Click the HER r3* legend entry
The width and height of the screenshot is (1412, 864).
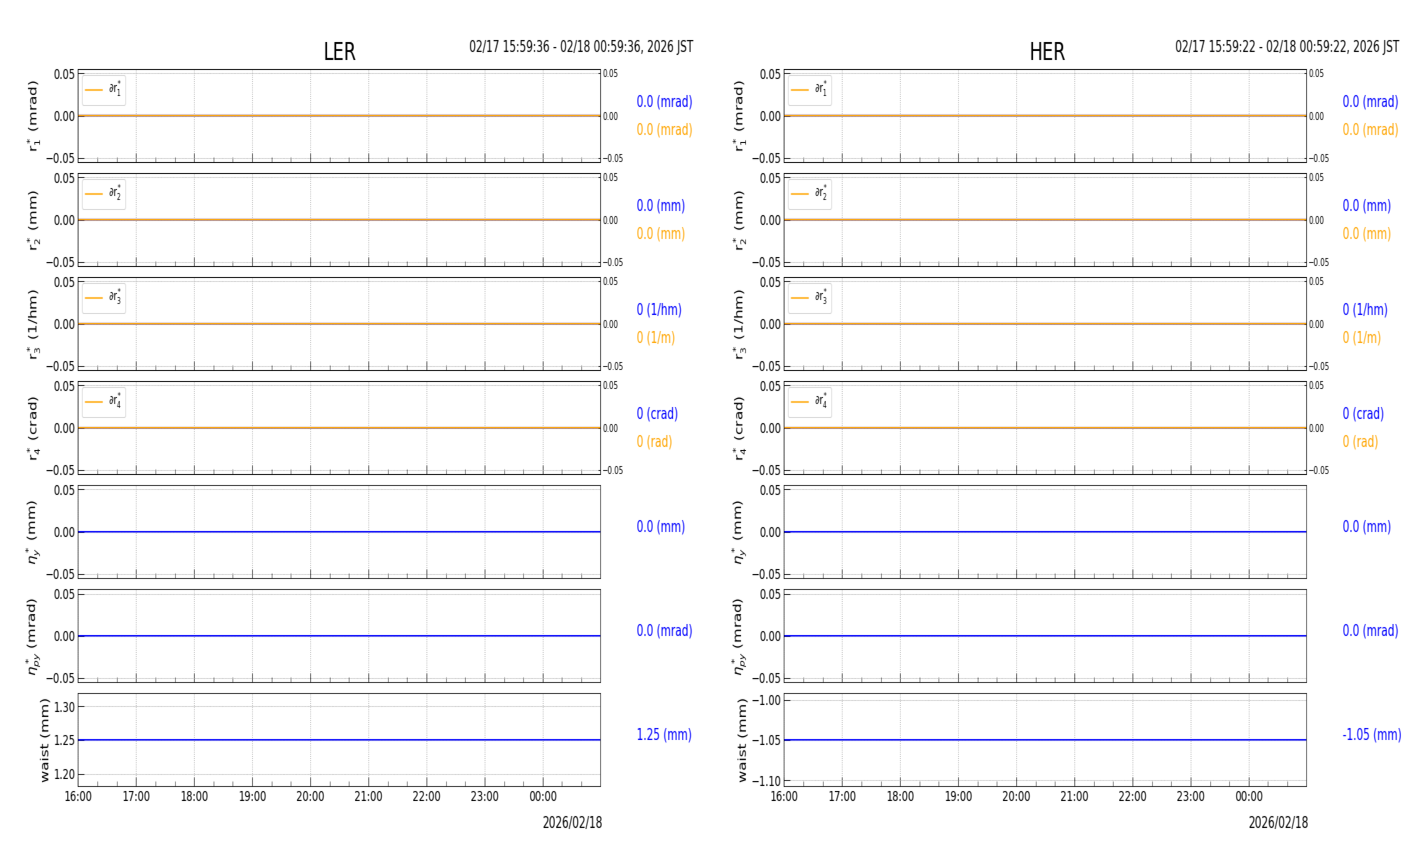[x=810, y=298]
